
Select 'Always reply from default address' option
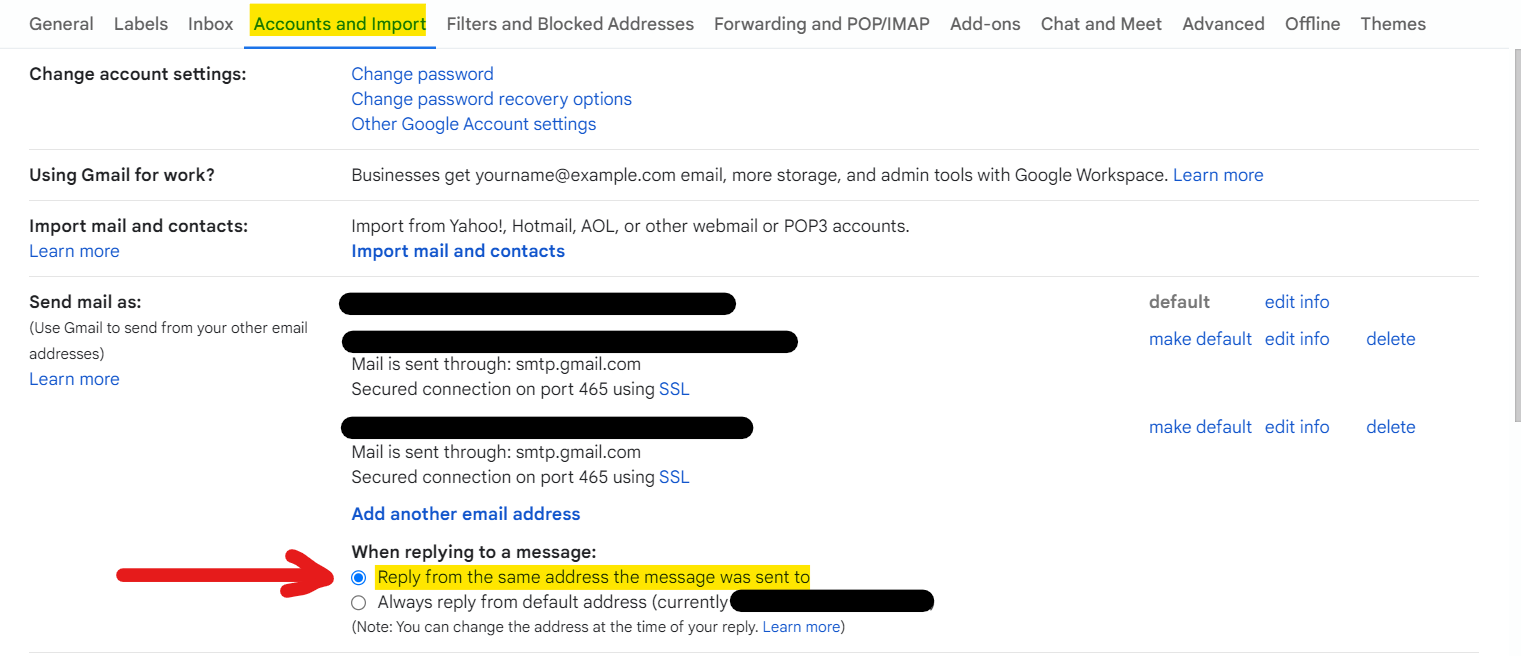[358, 603]
